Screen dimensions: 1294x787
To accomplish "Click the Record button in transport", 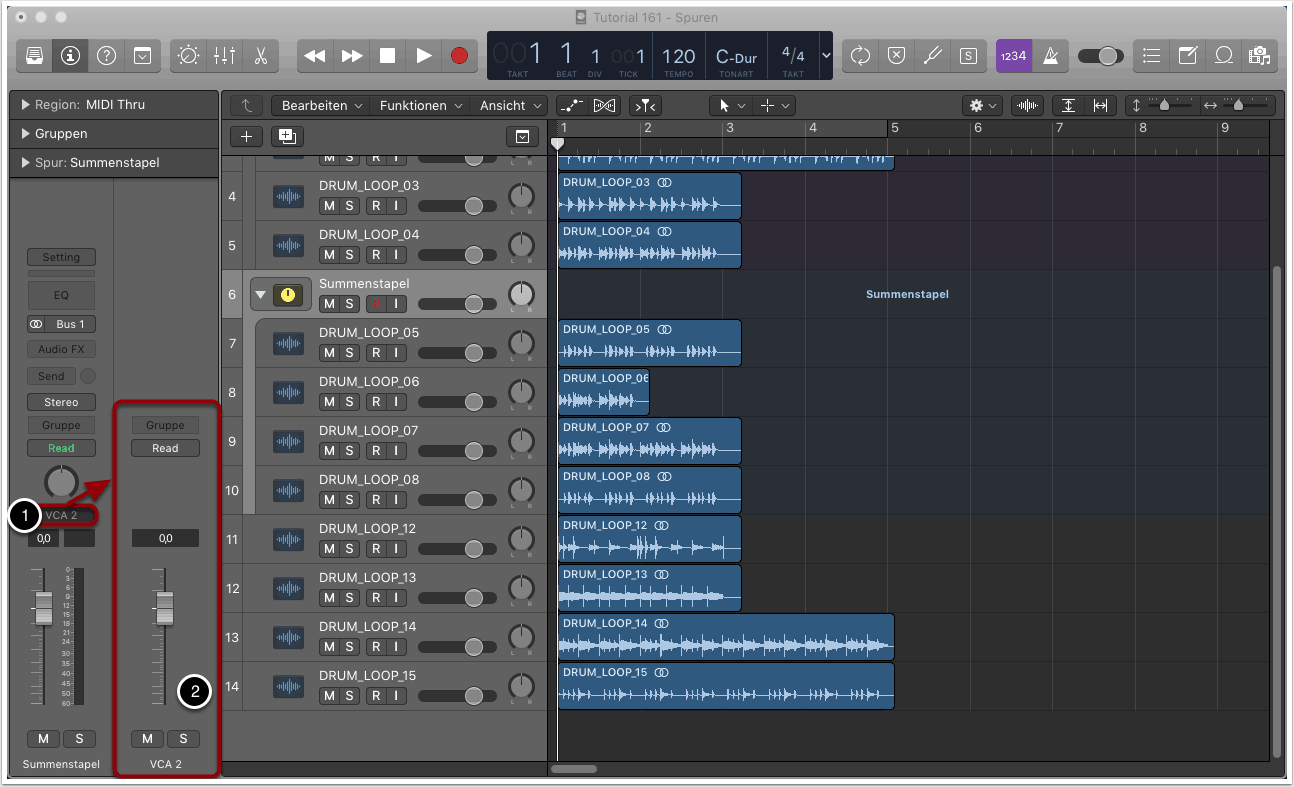I will tap(459, 56).
